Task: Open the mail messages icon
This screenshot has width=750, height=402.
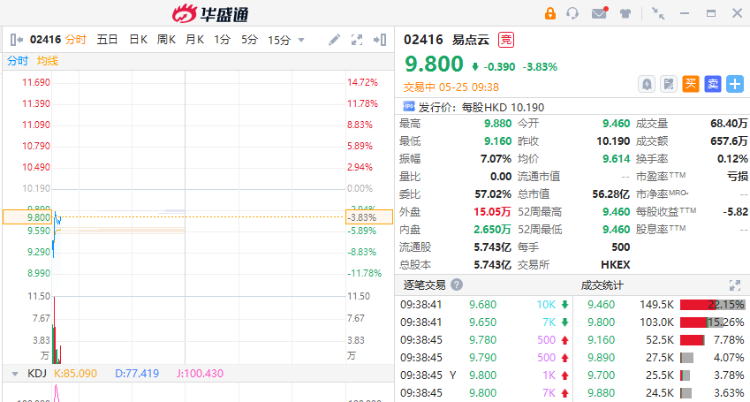Action: (600, 13)
